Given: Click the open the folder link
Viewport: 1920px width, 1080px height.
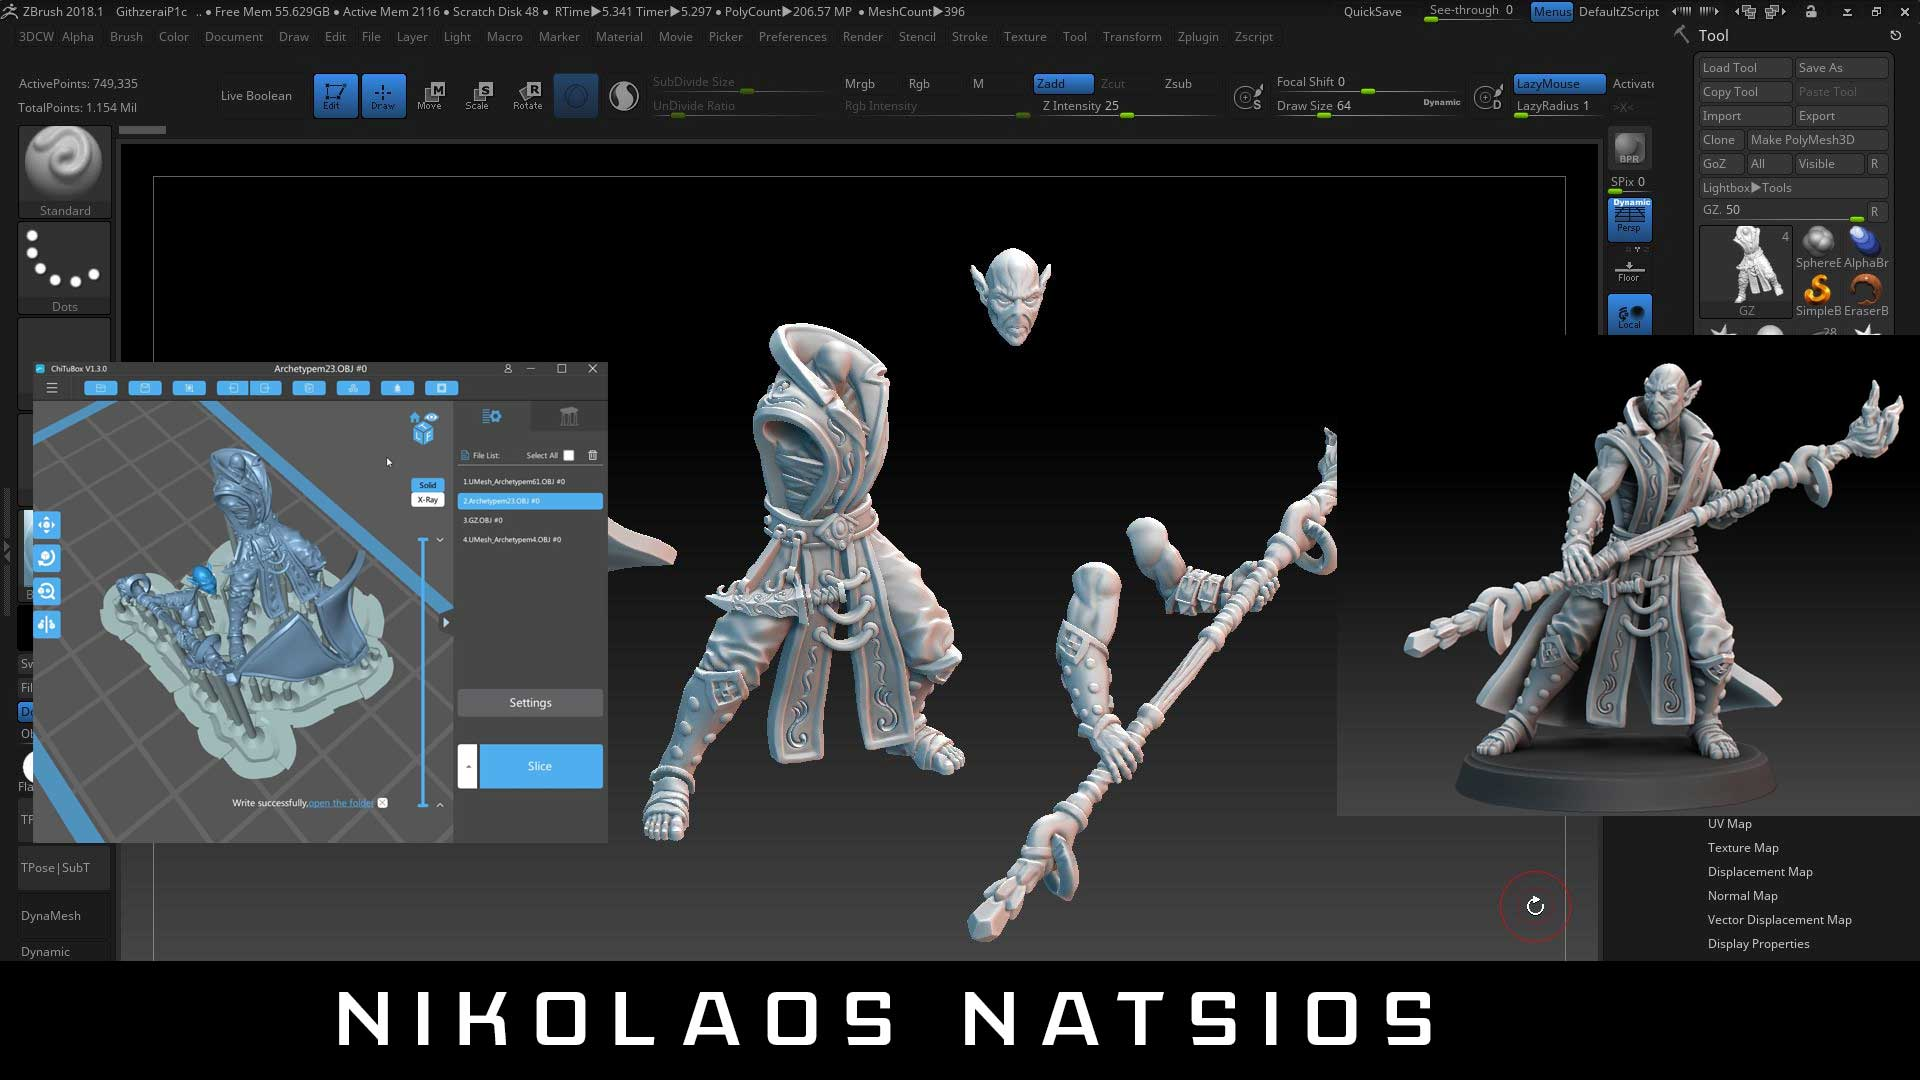Looking at the screenshot, I should [x=341, y=803].
